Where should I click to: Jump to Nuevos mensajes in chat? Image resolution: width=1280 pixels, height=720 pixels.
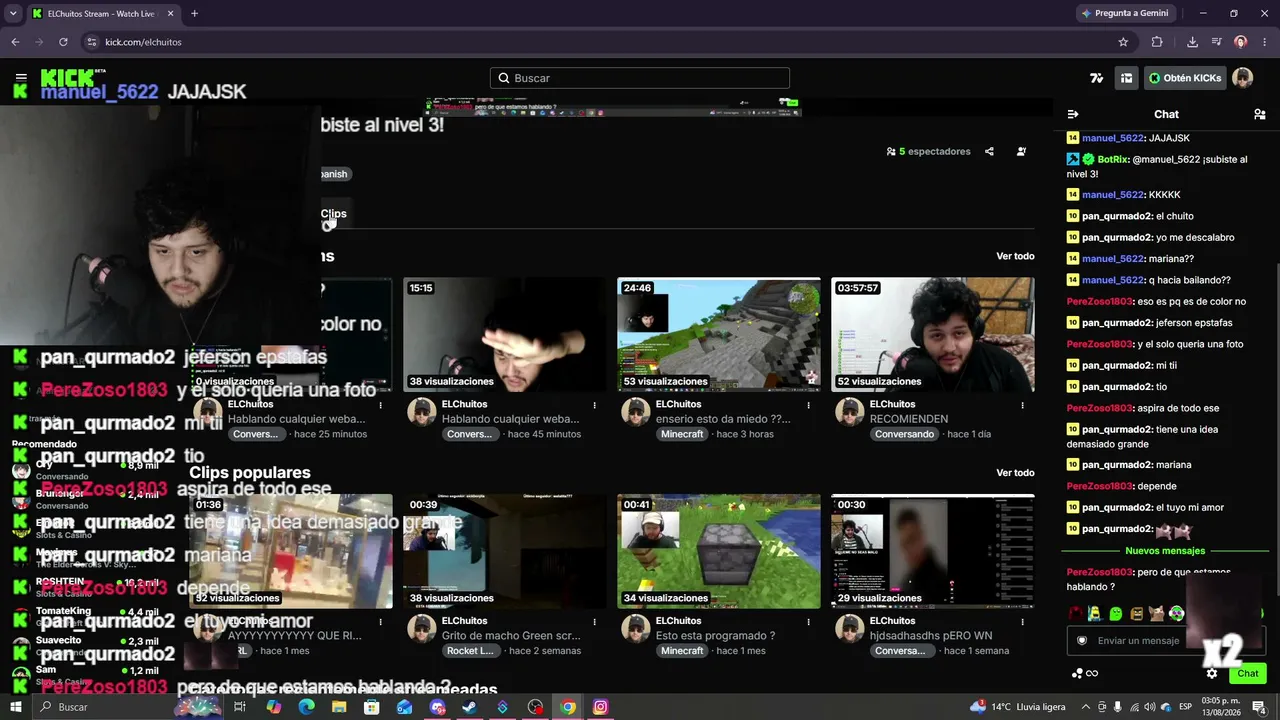tap(1165, 551)
